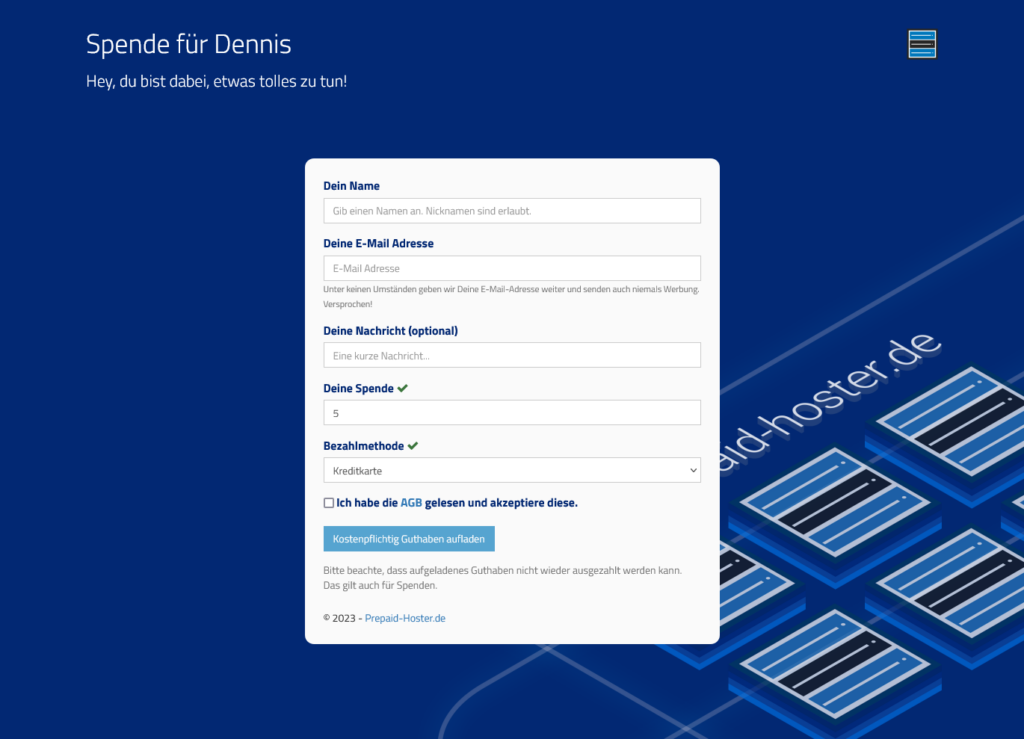This screenshot has width=1024, height=739.
Task: Click the 'Deine Spende' amount field
Action: [x=512, y=413]
